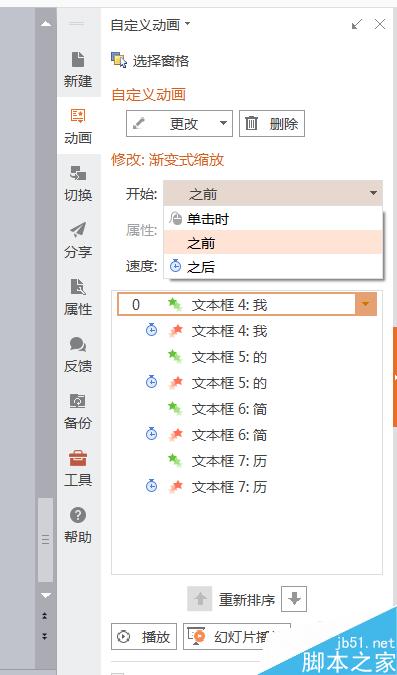
Task: Click the 删除 delete button
Action: (x=272, y=124)
